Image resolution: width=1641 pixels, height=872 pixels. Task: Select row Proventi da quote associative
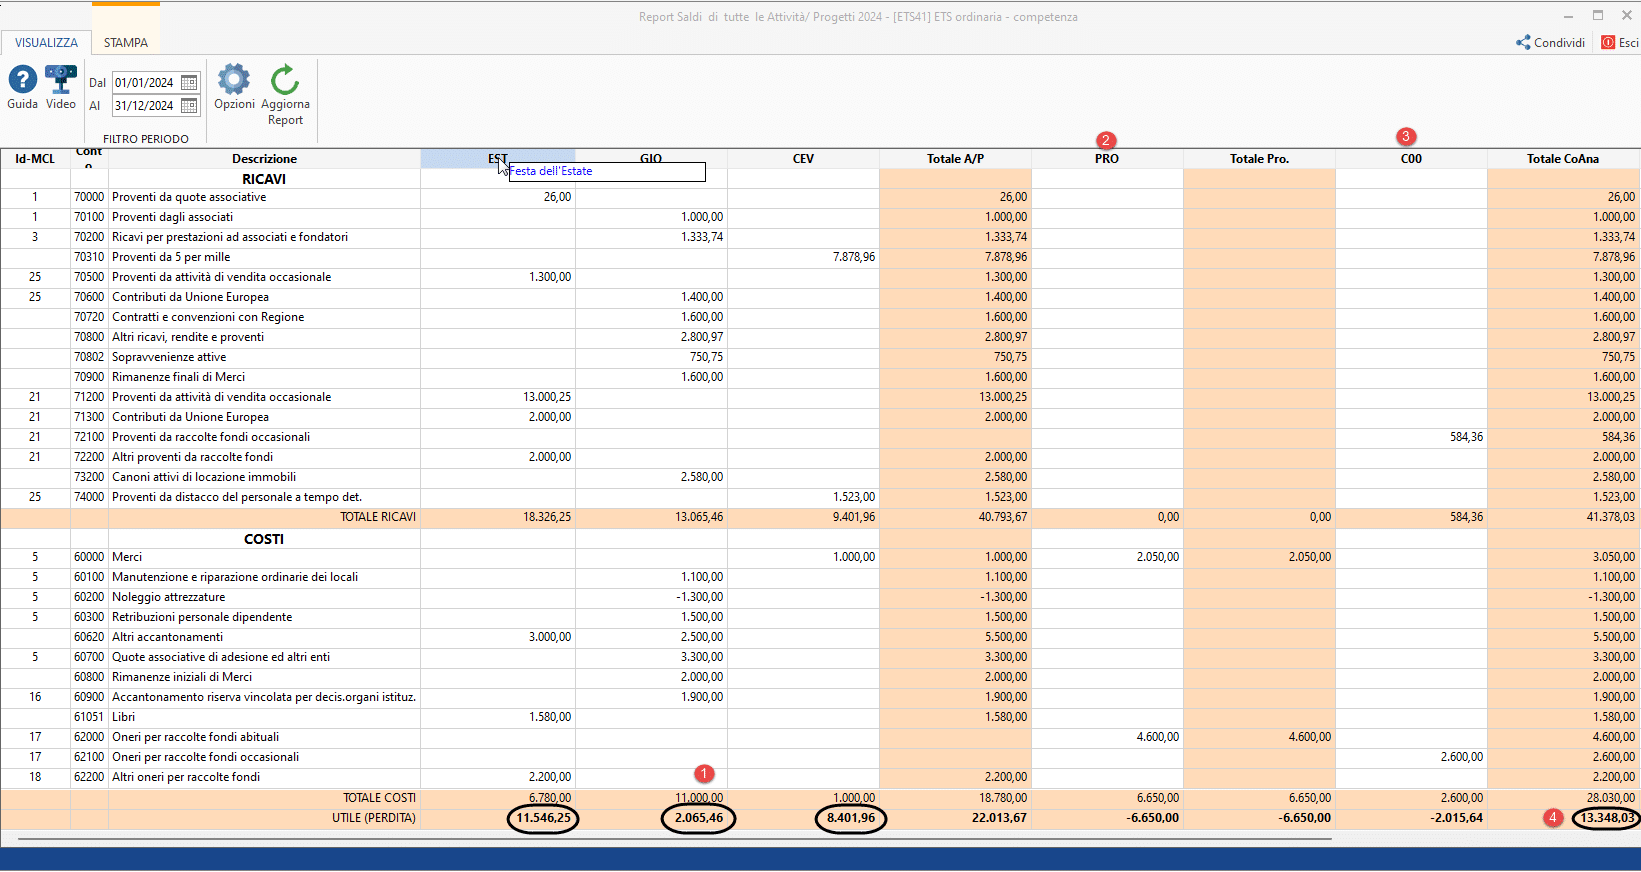coord(820,197)
